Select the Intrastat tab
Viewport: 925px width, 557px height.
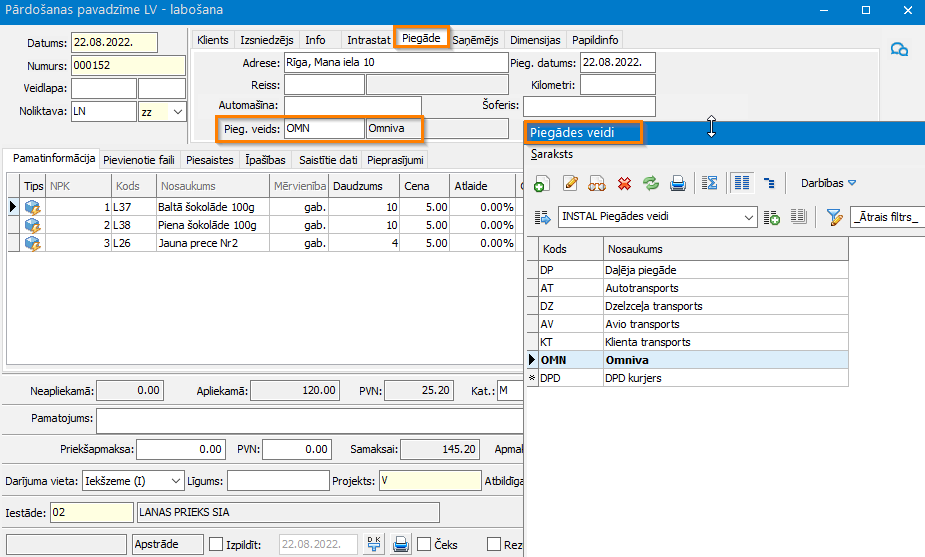[x=369, y=40]
